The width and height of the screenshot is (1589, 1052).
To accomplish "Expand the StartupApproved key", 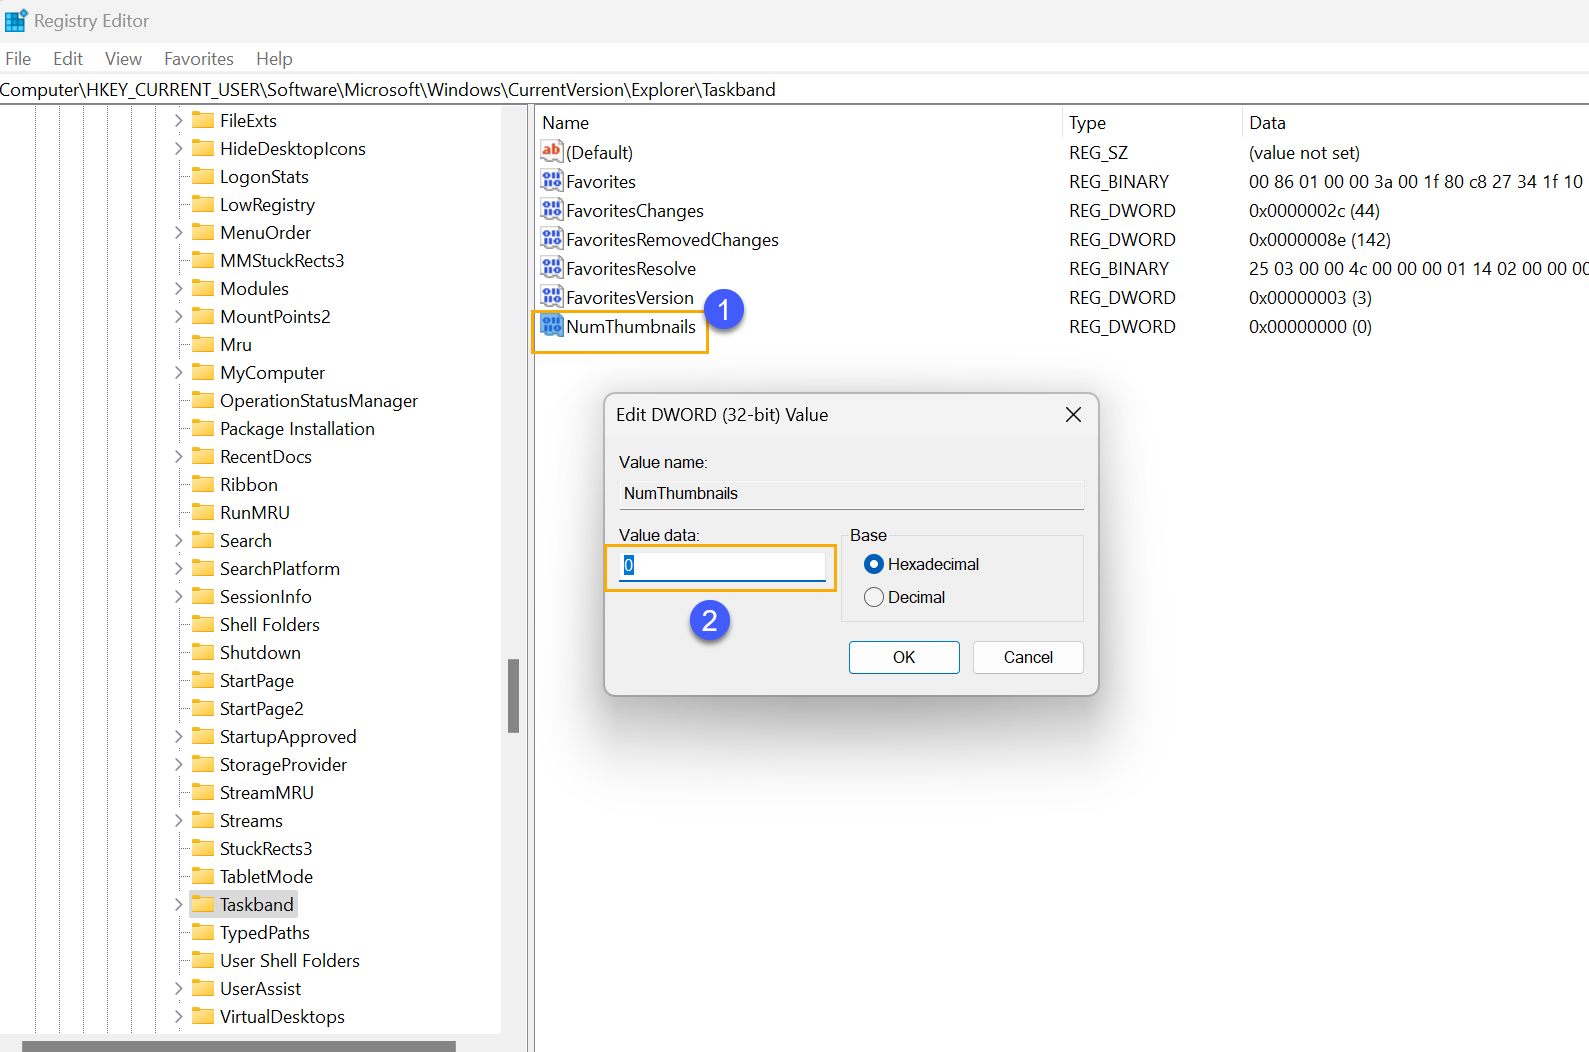I will (178, 736).
